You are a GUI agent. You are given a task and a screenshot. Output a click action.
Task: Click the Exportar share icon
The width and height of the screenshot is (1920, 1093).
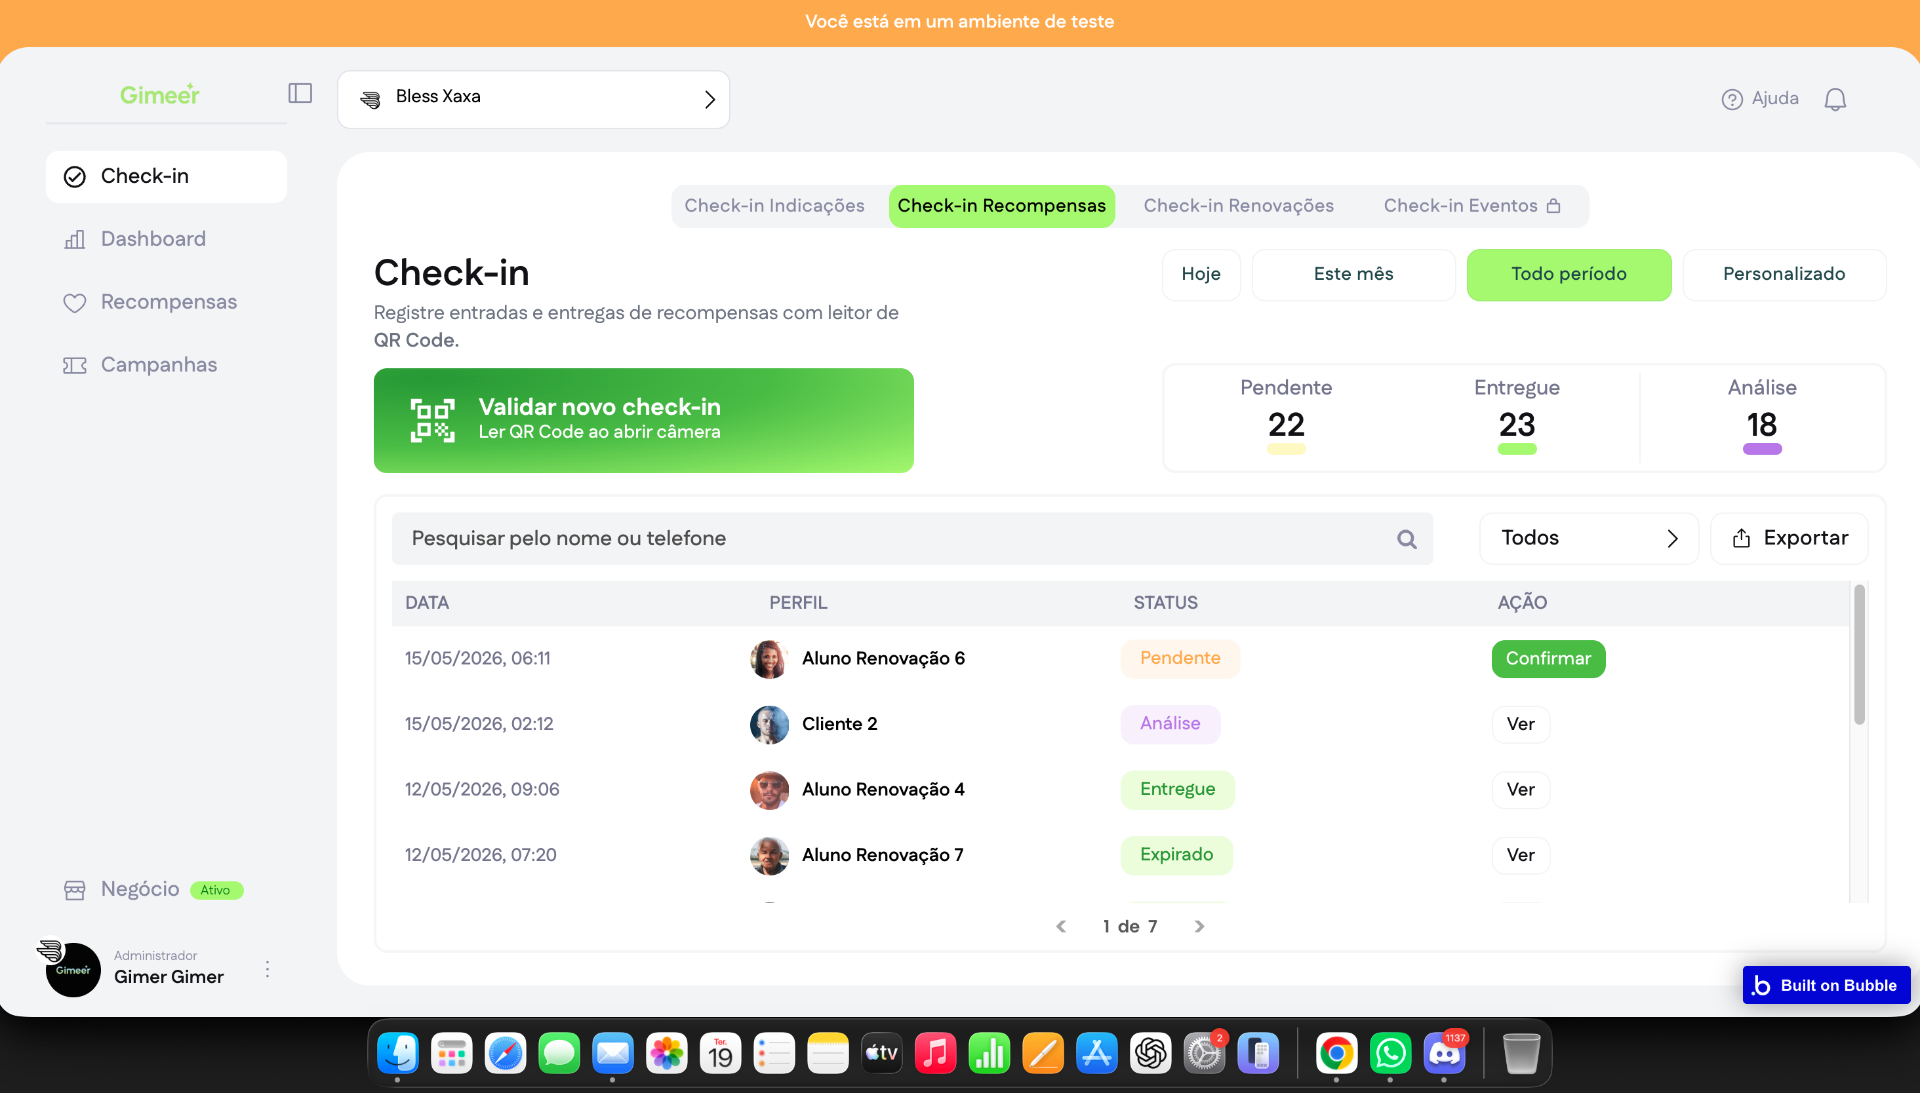(x=1741, y=538)
